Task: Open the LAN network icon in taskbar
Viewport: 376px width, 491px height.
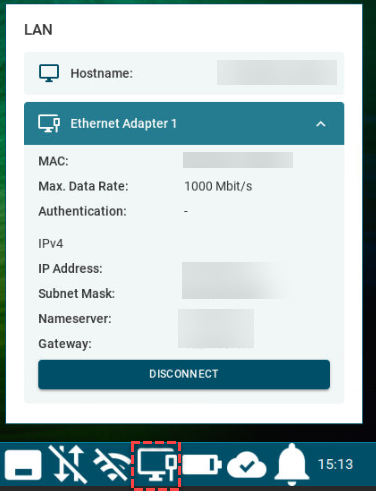Action: [x=156, y=464]
